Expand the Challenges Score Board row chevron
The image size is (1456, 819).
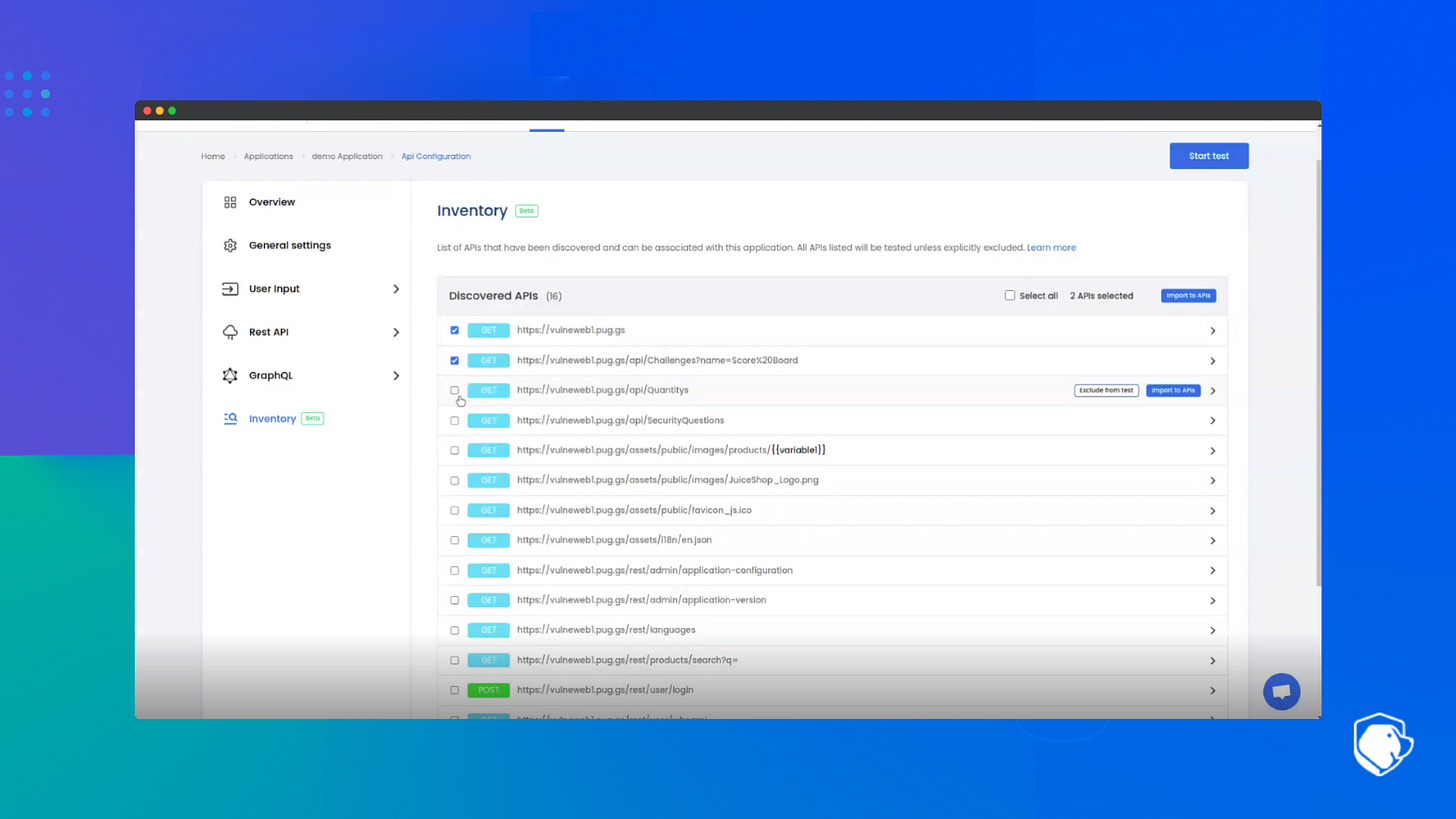[1213, 361]
